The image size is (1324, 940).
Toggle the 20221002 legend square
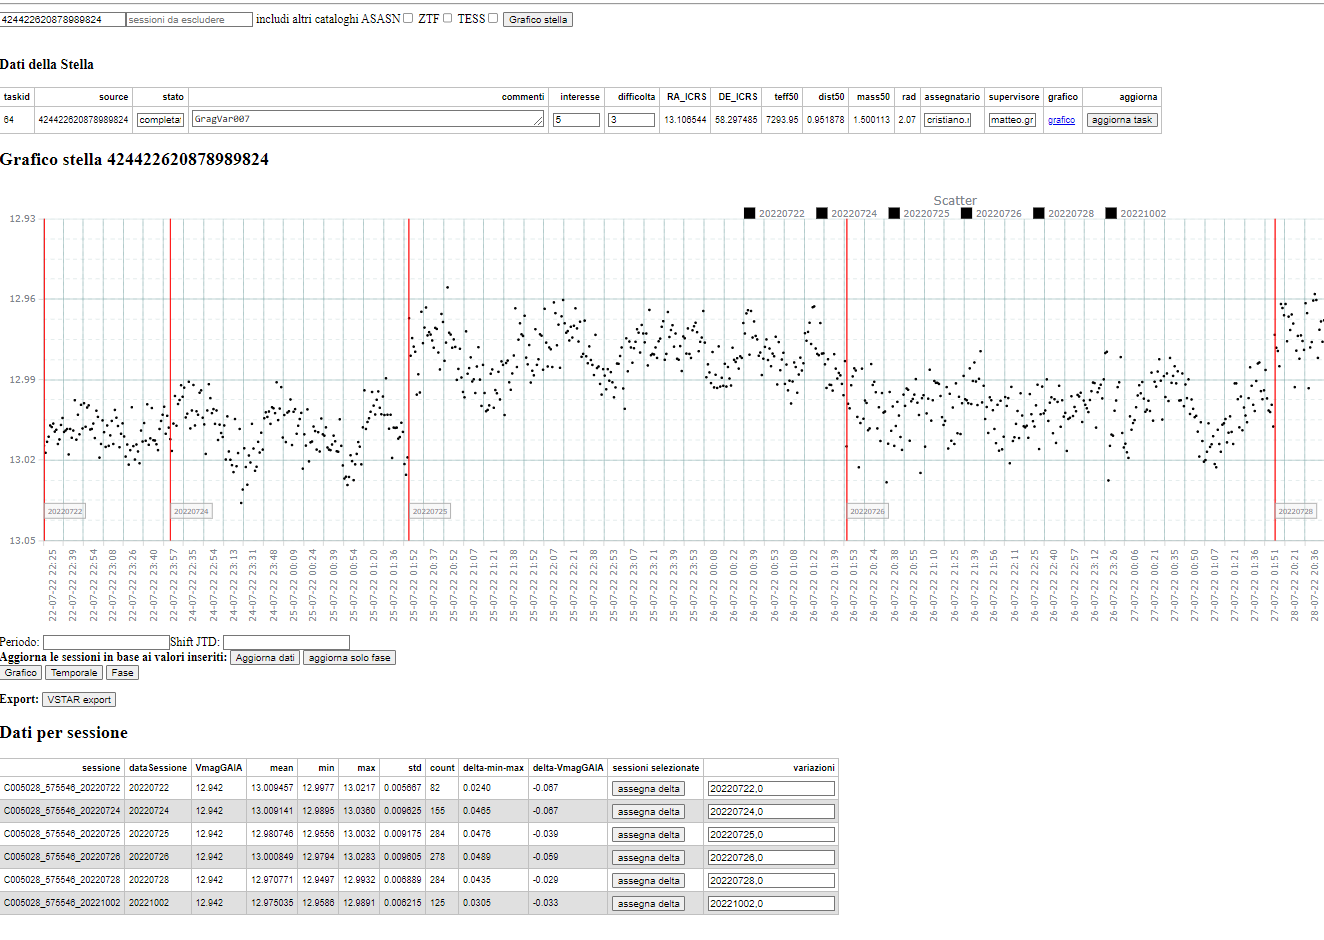coord(1111,213)
